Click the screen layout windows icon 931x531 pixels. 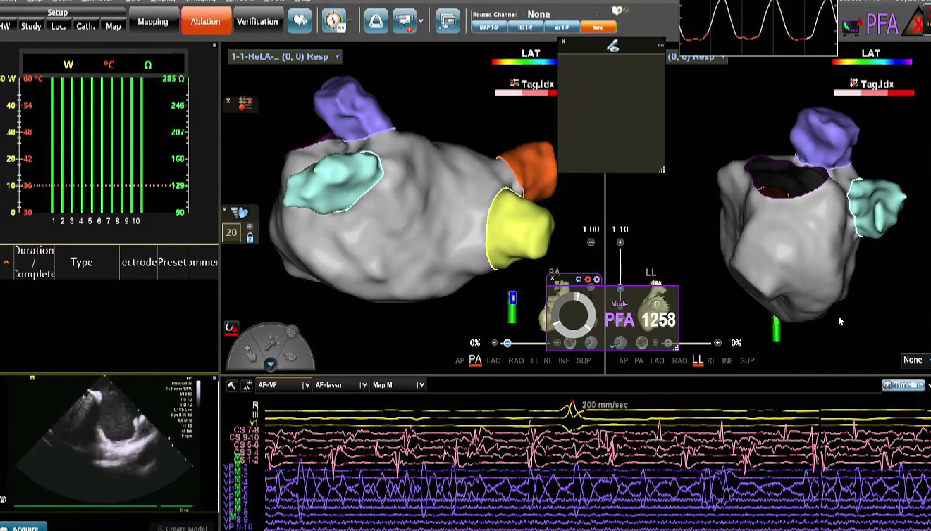click(448, 19)
